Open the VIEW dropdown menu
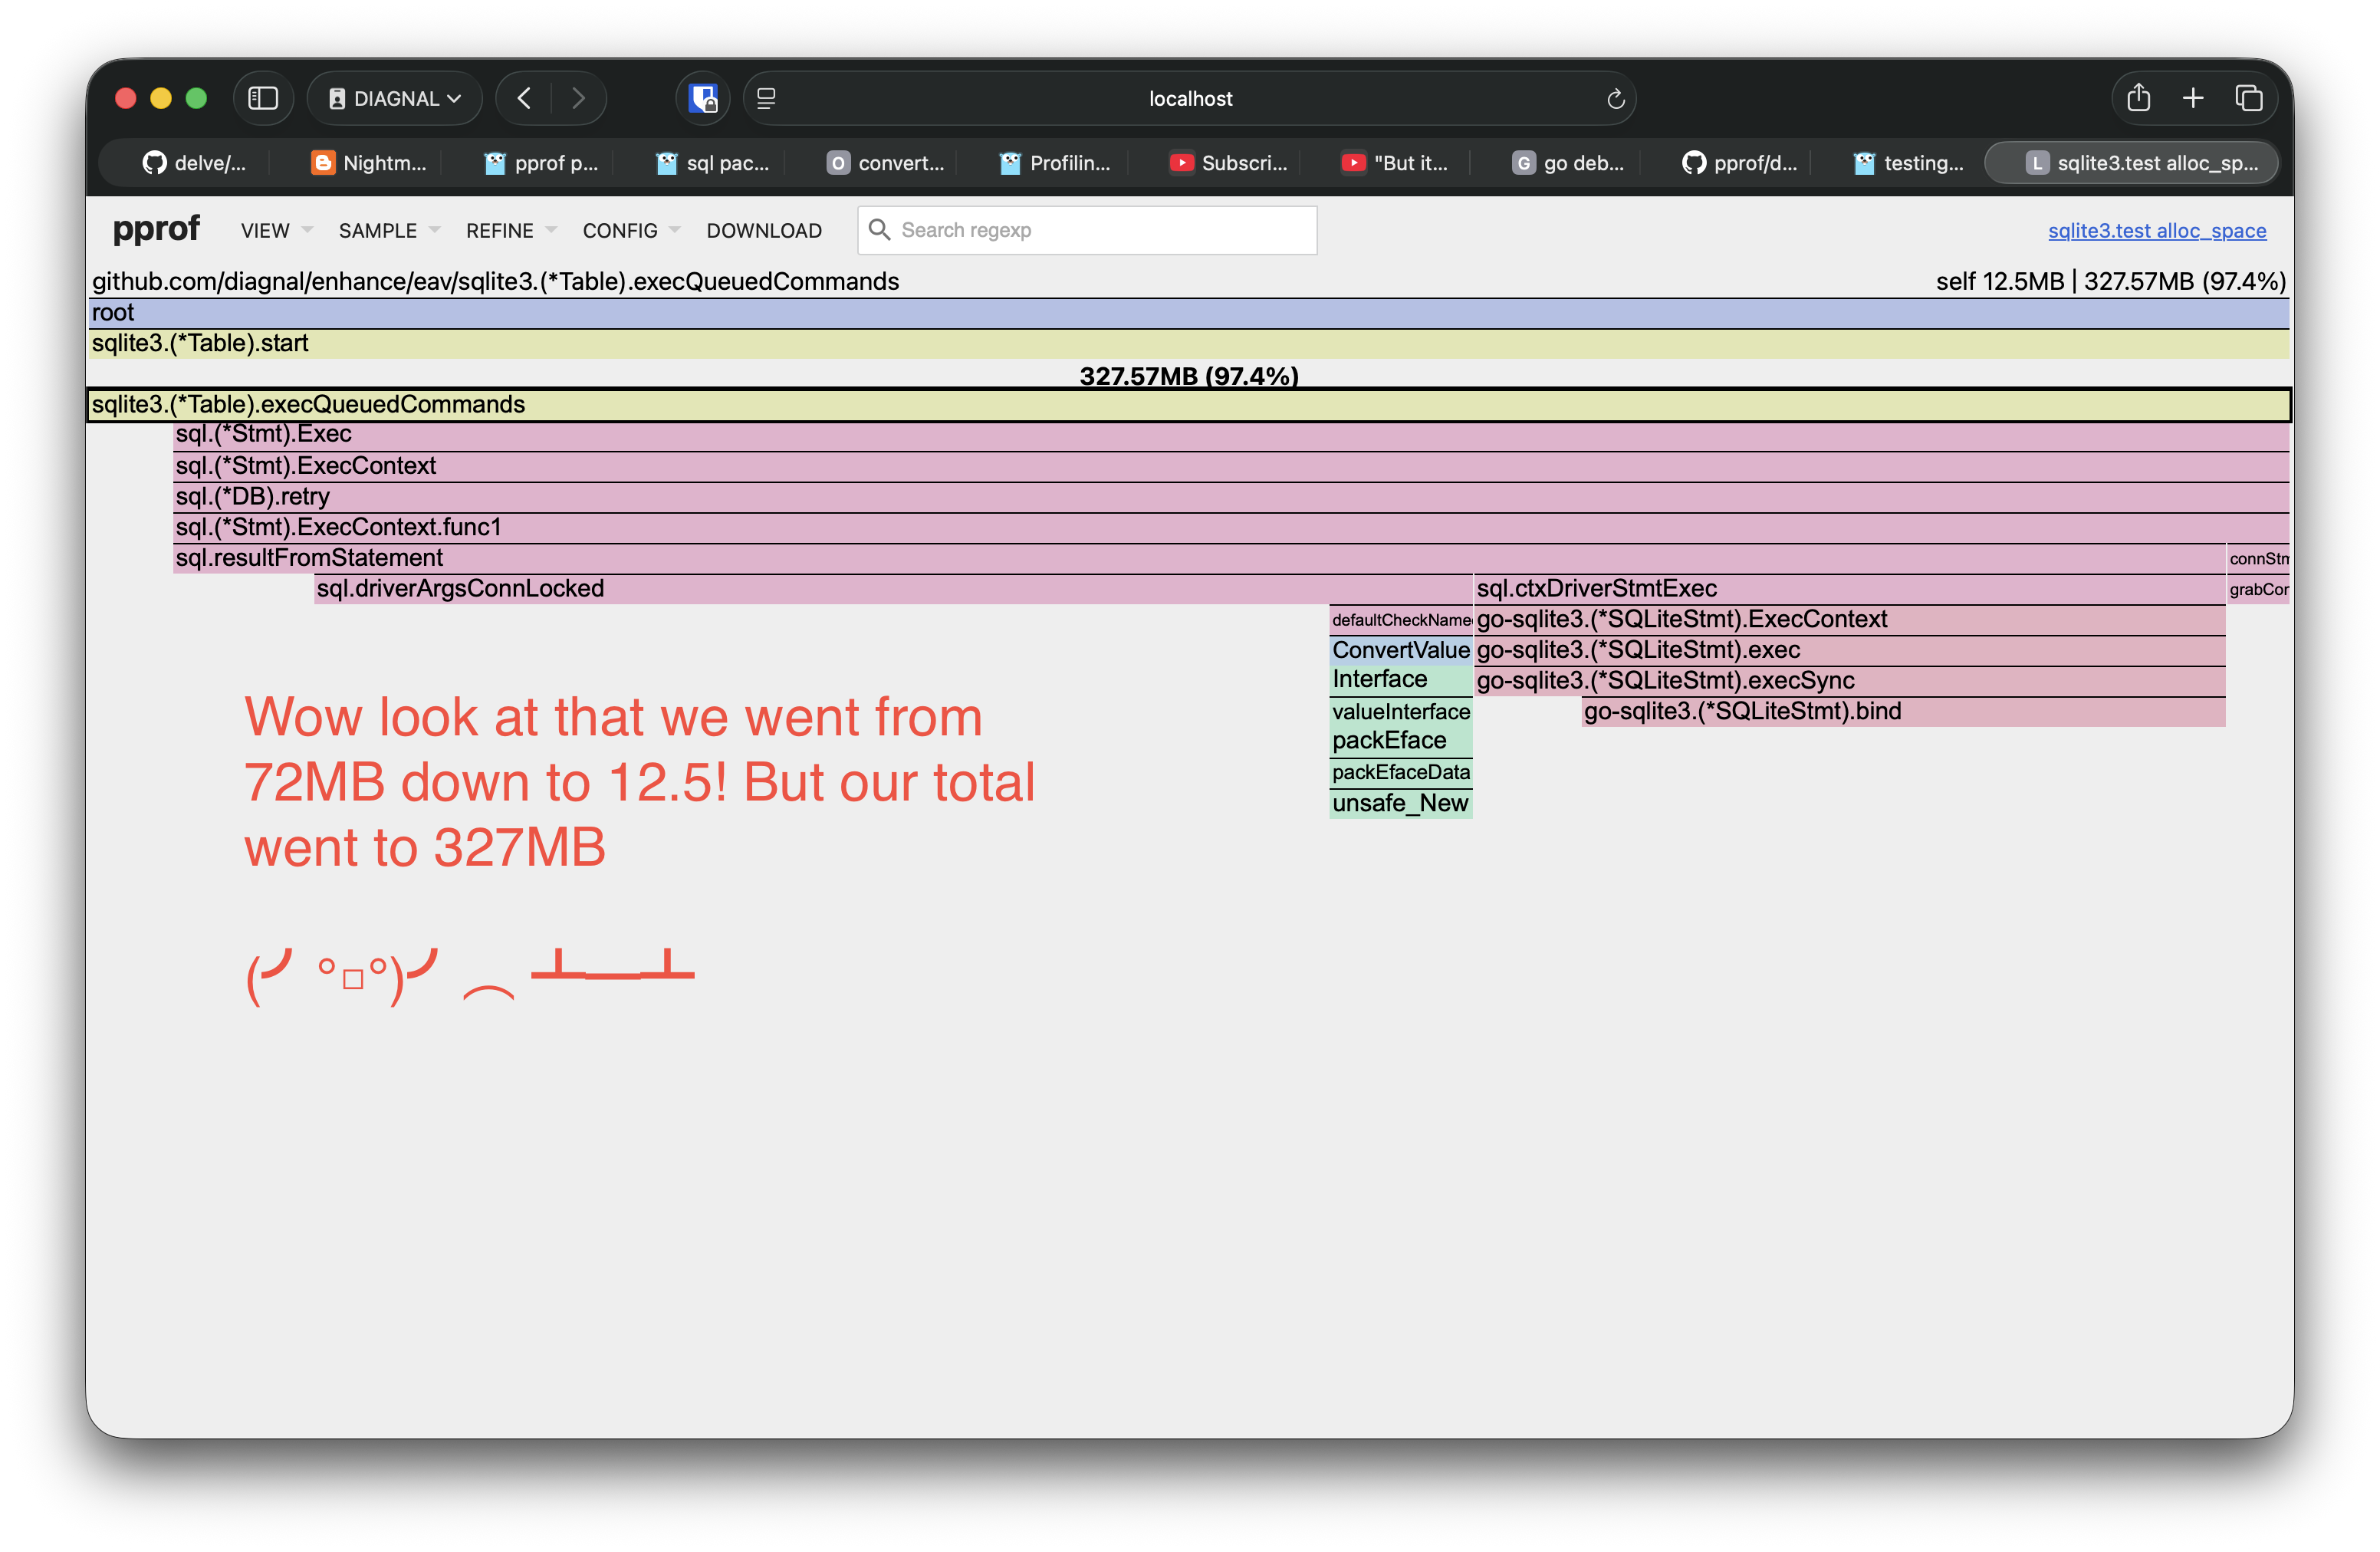 tap(277, 231)
